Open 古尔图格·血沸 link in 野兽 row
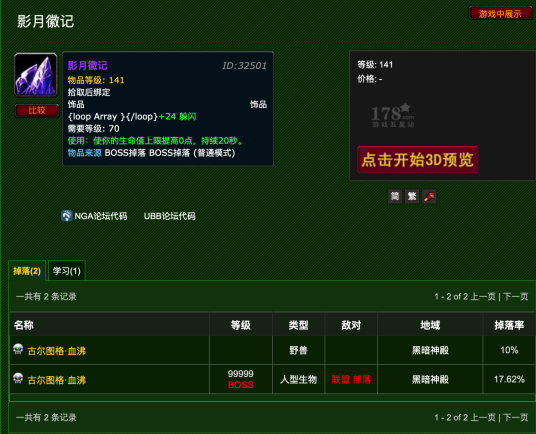The height and width of the screenshot is (434, 536). coord(56,351)
